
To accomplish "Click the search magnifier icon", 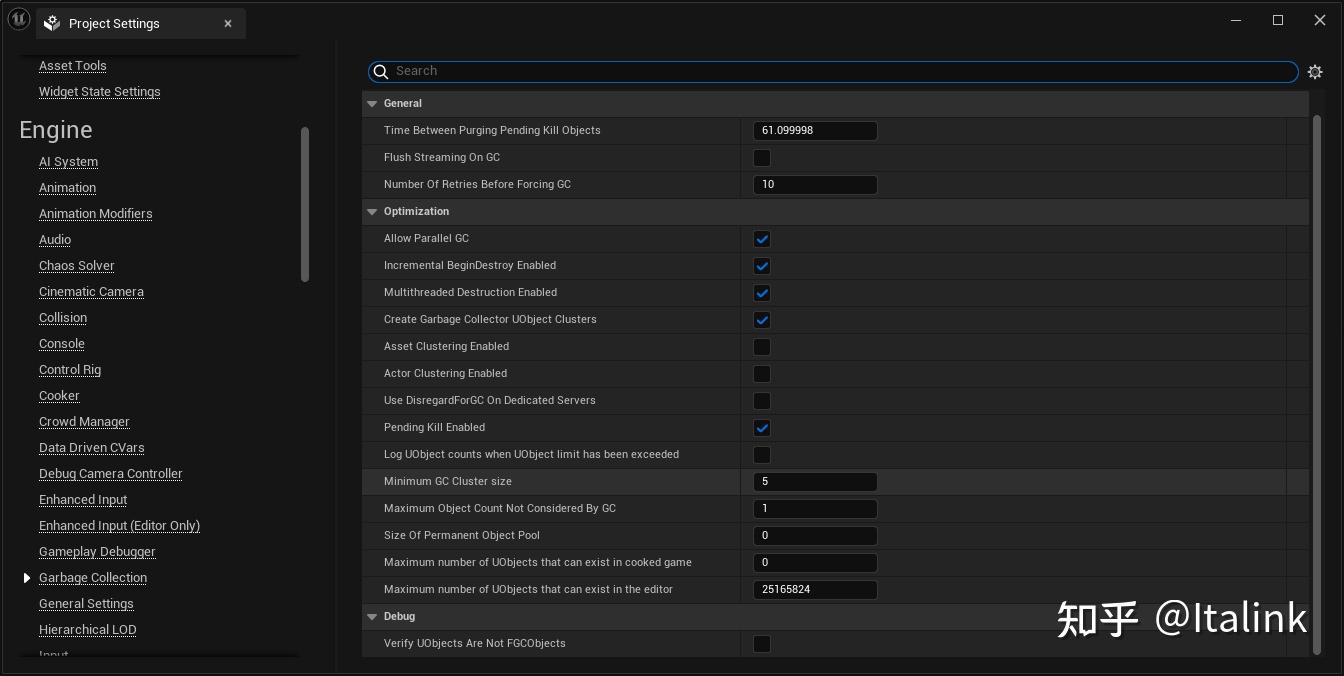I will [380, 71].
